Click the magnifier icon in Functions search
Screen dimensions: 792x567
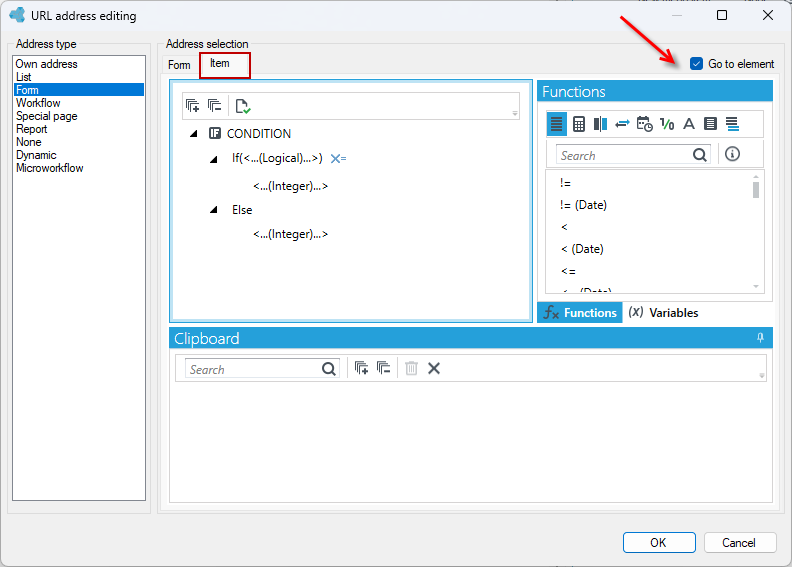coord(700,154)
